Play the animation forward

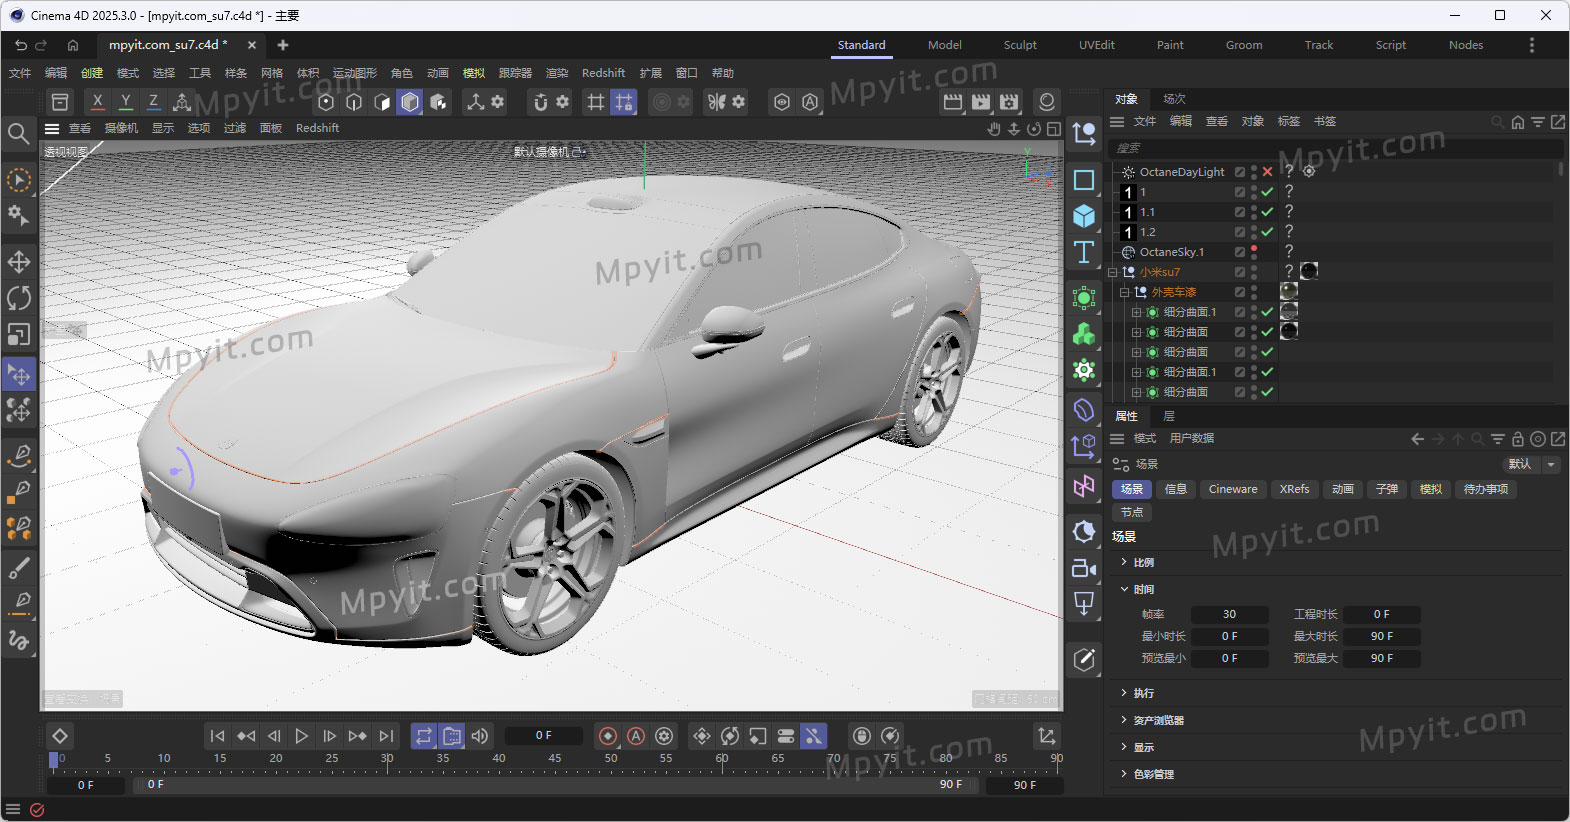(x=302, y=736)
